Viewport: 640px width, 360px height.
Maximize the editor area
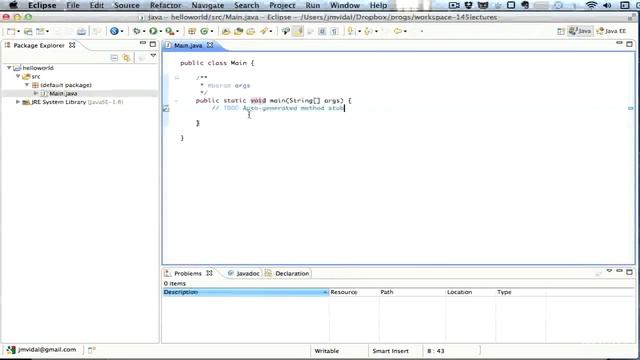click(629, 44)
